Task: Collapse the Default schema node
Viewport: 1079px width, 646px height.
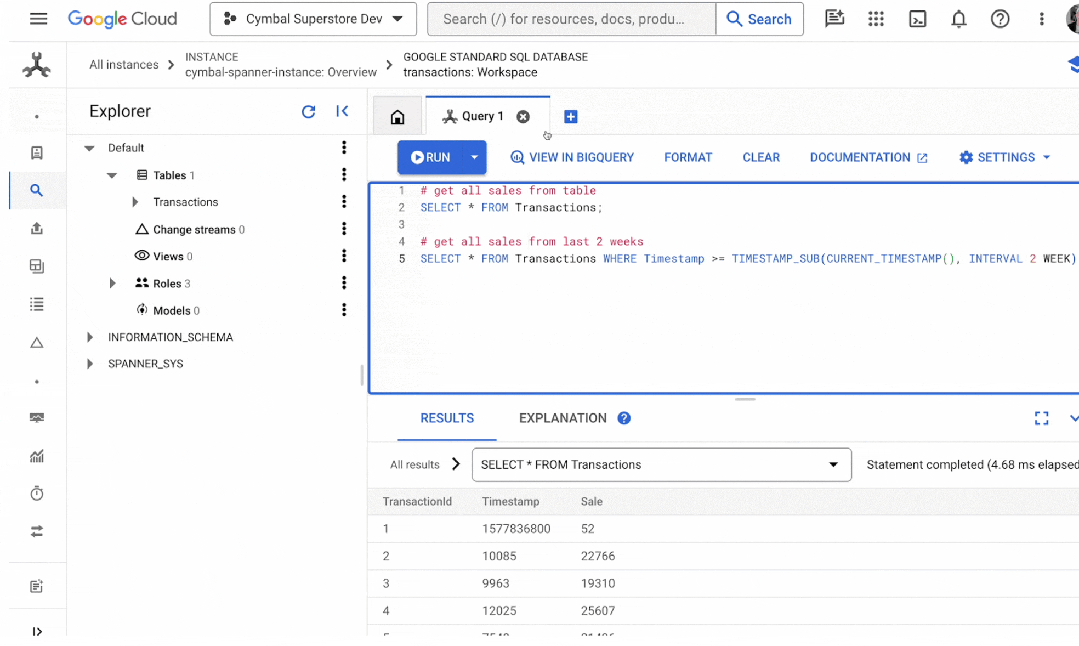Action: pyautogui.click(x=89, y=148)
